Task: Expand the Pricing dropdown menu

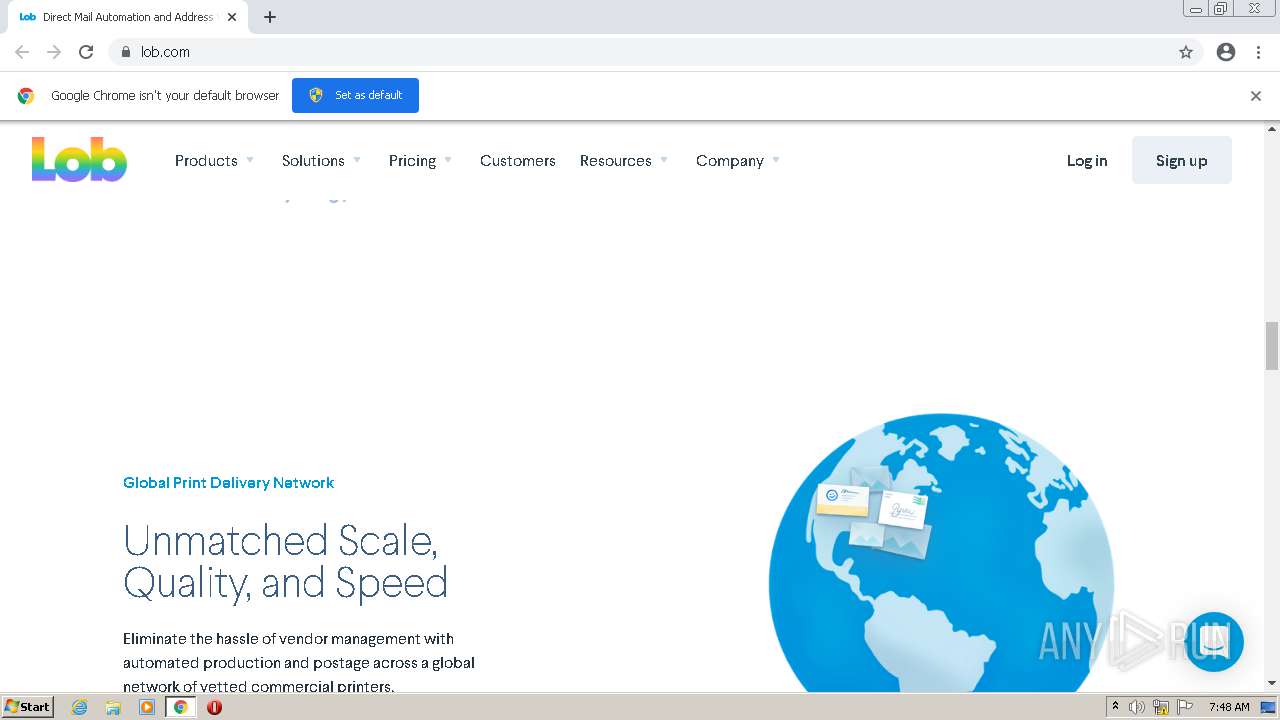Action: pos(420,160)
